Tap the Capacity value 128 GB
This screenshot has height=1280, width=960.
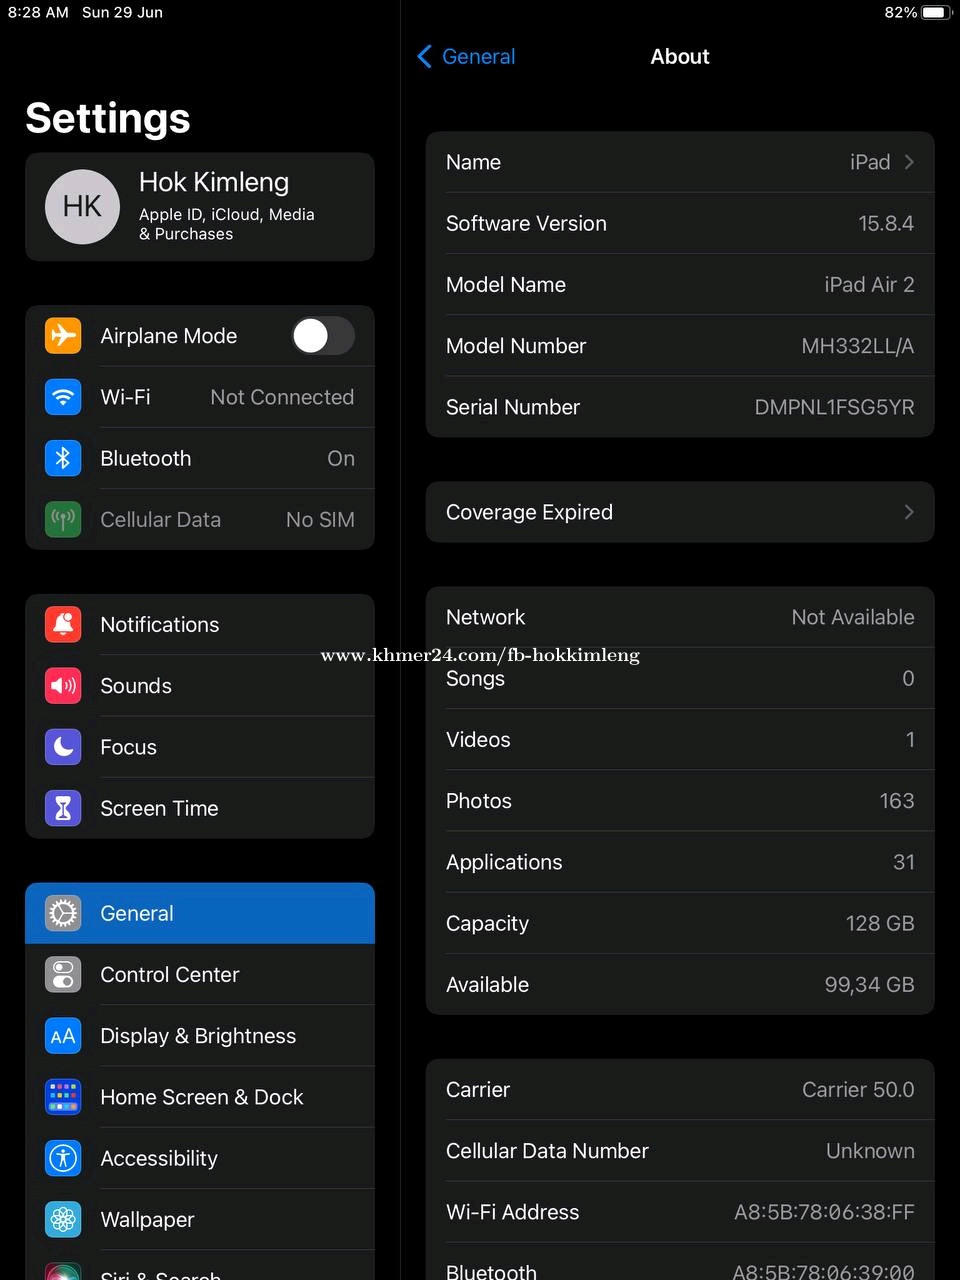pyautogui.click(x=880, y=923)
